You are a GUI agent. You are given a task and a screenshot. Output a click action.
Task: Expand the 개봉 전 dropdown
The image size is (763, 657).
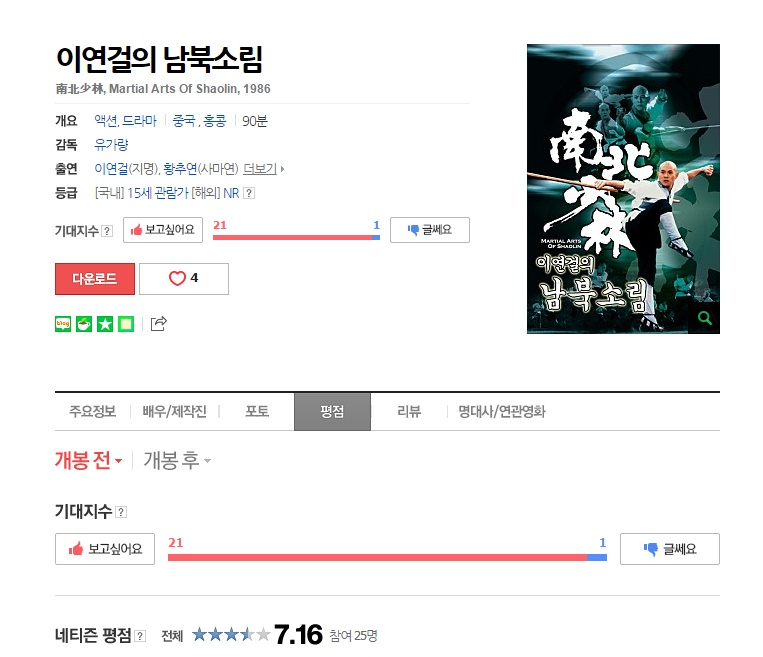pos(88,460)
